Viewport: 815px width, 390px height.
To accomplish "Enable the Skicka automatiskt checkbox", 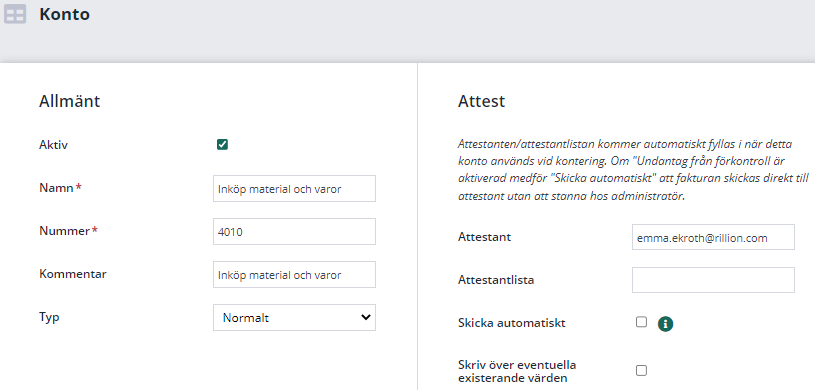I will (x=641, y=322).
